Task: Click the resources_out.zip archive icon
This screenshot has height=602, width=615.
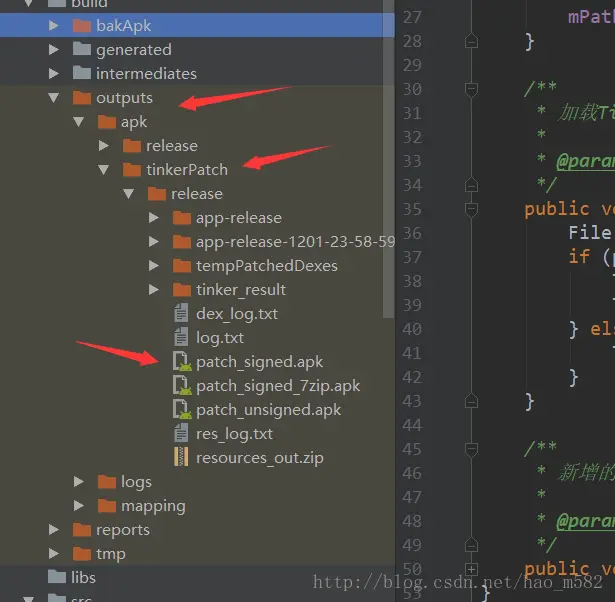Action: (x=181, y=457)
